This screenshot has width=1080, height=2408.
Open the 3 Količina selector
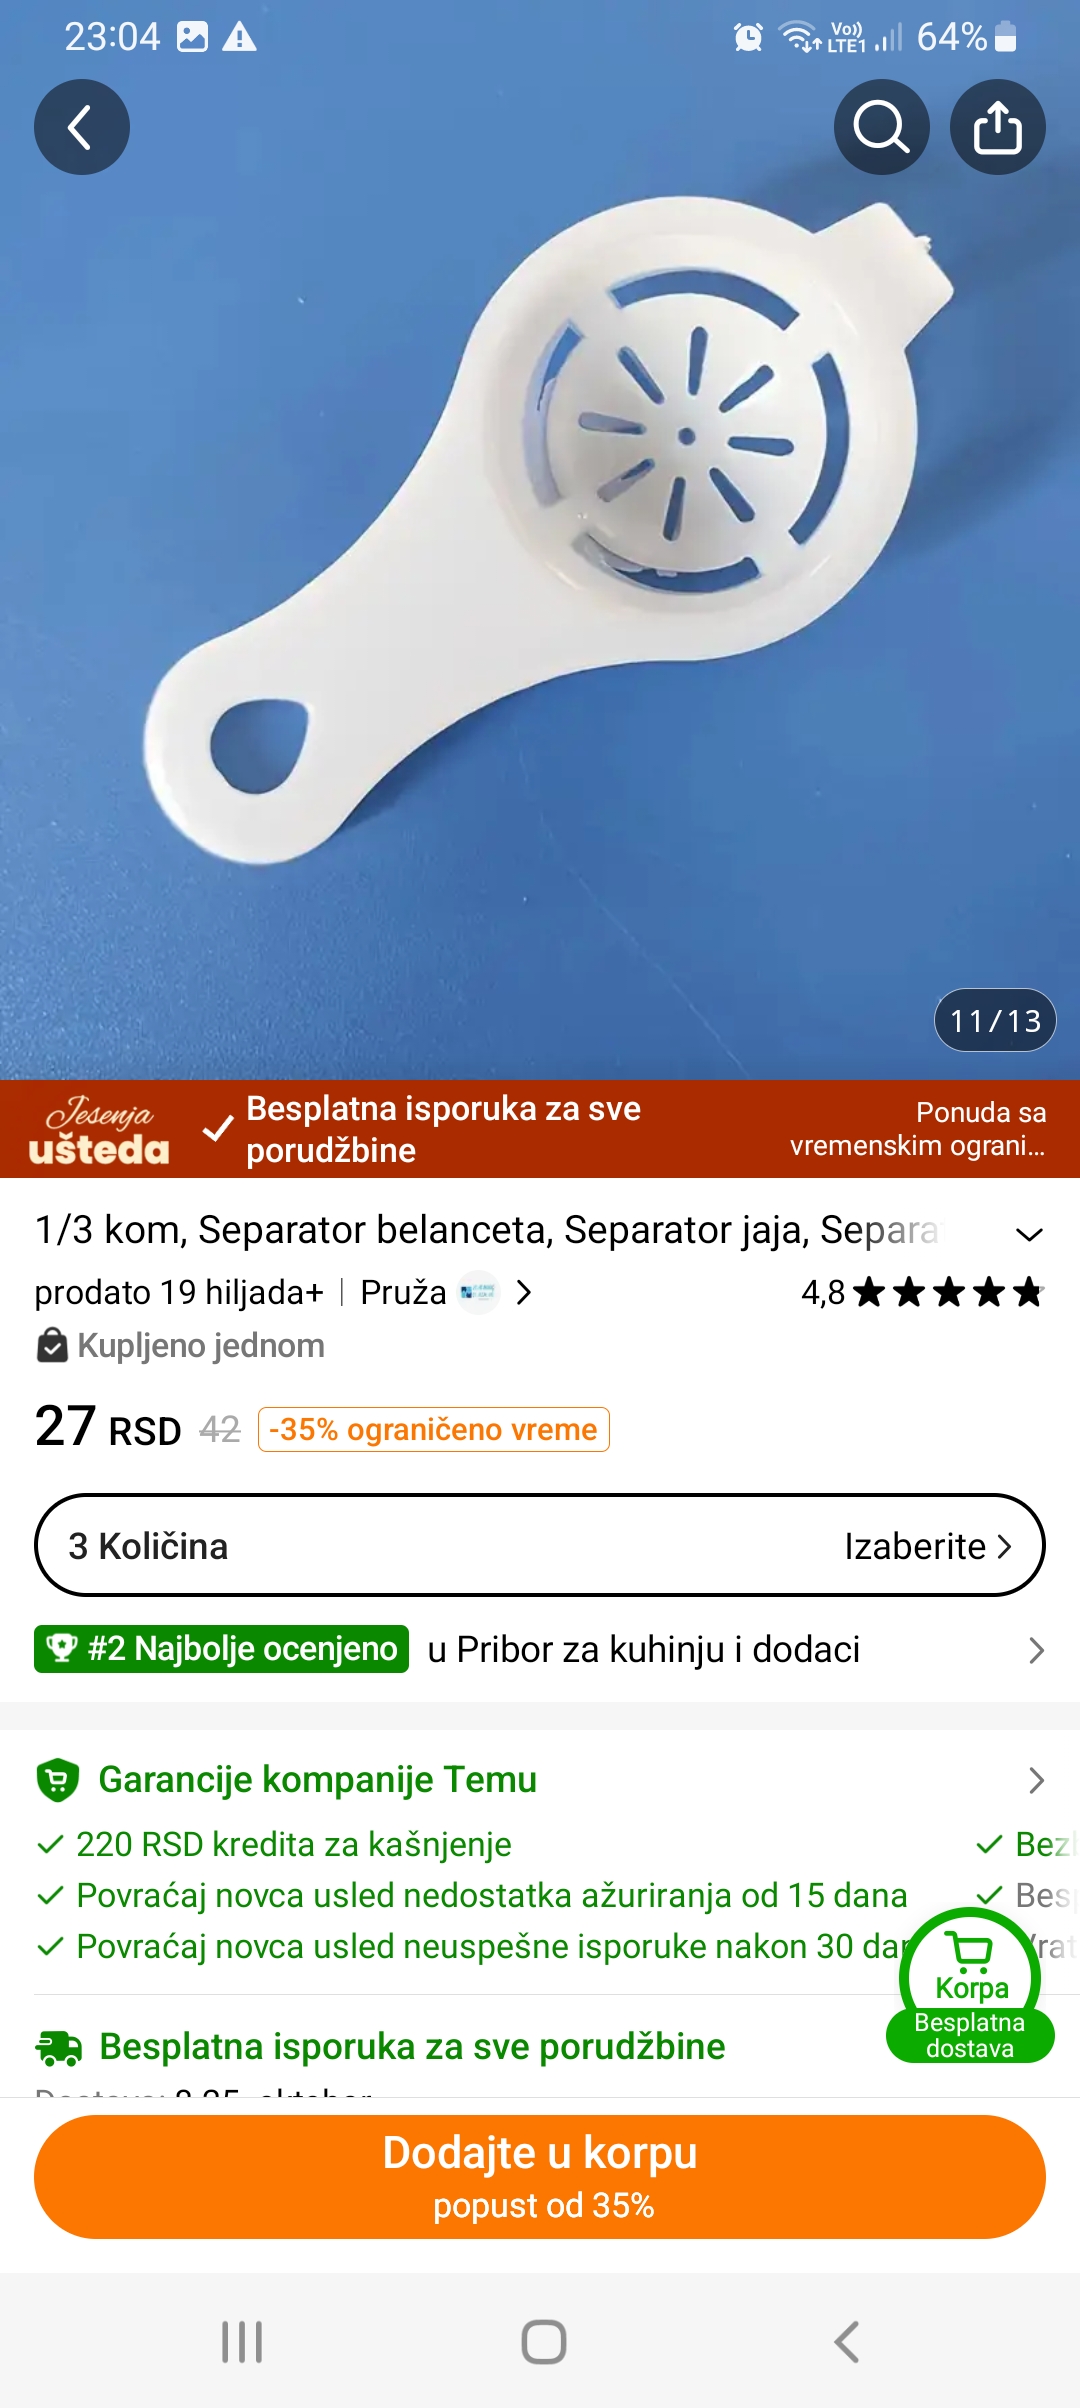pos(540,1545)
